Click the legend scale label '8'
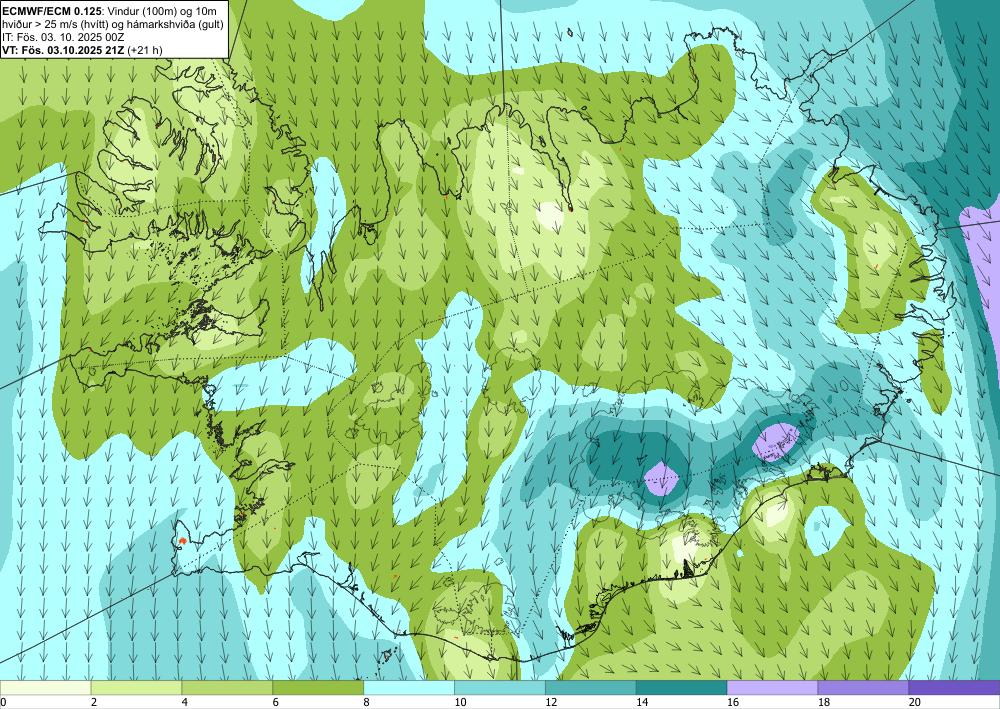 coord(366,703)
